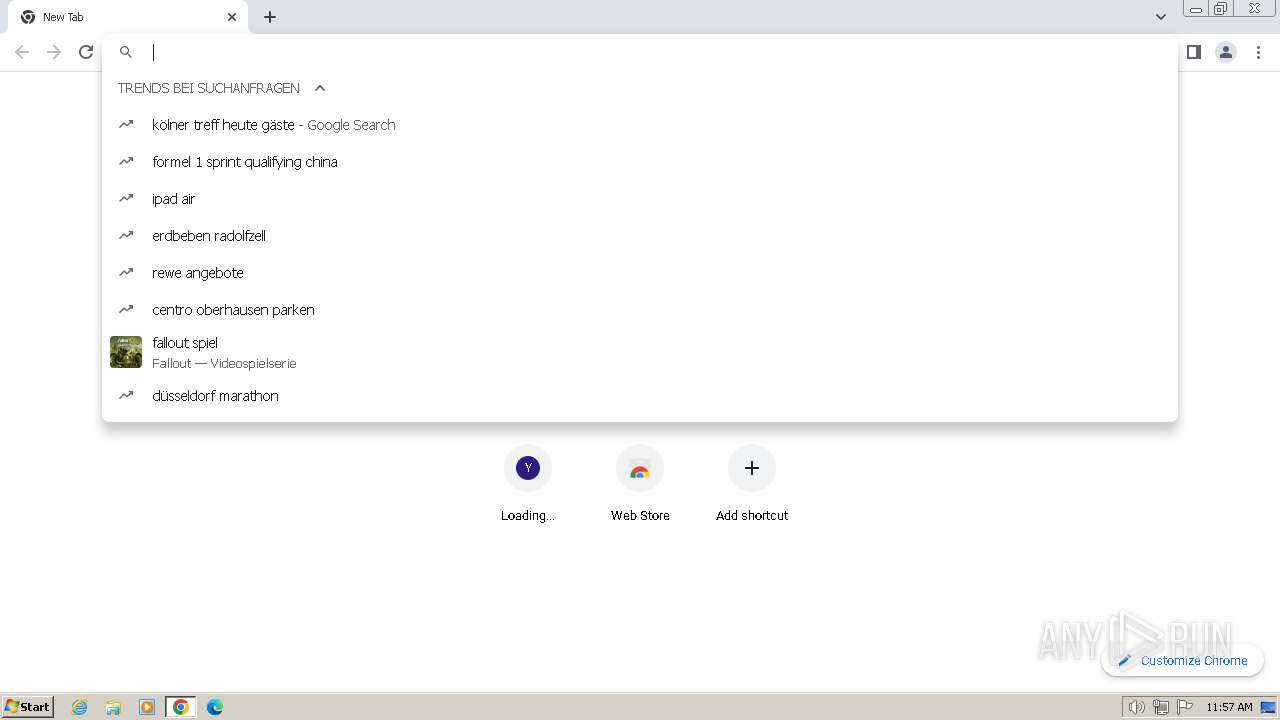This screenshot has height=720, width=1280.
Task: Launch Internet Explorer from taskbar
Action: coord(80,707)
